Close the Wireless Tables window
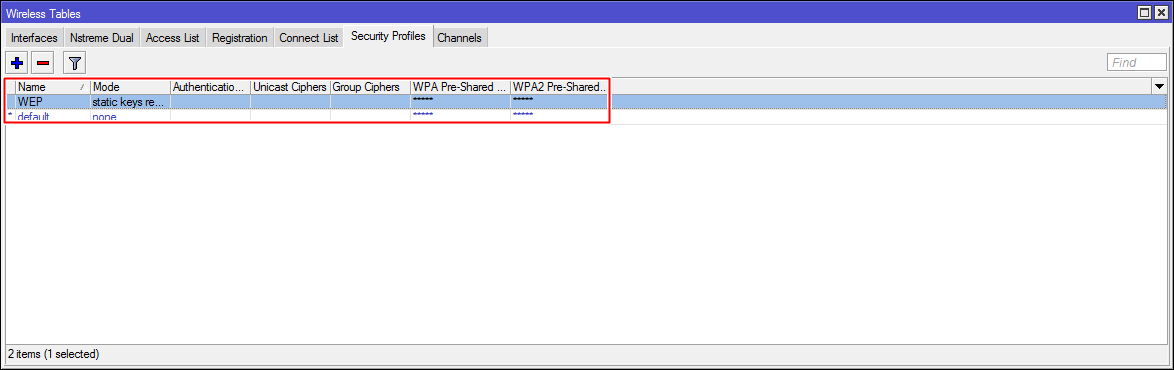1174x370 pixels. pos(1160,13)
